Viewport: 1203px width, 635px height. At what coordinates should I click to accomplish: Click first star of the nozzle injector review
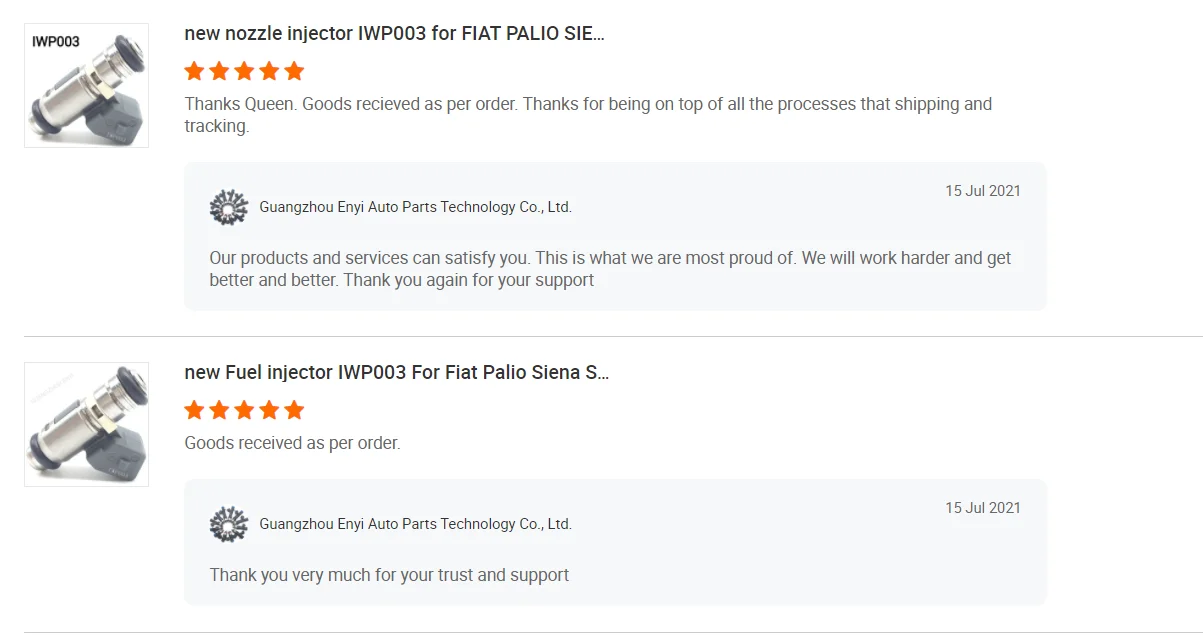(195, 71)
